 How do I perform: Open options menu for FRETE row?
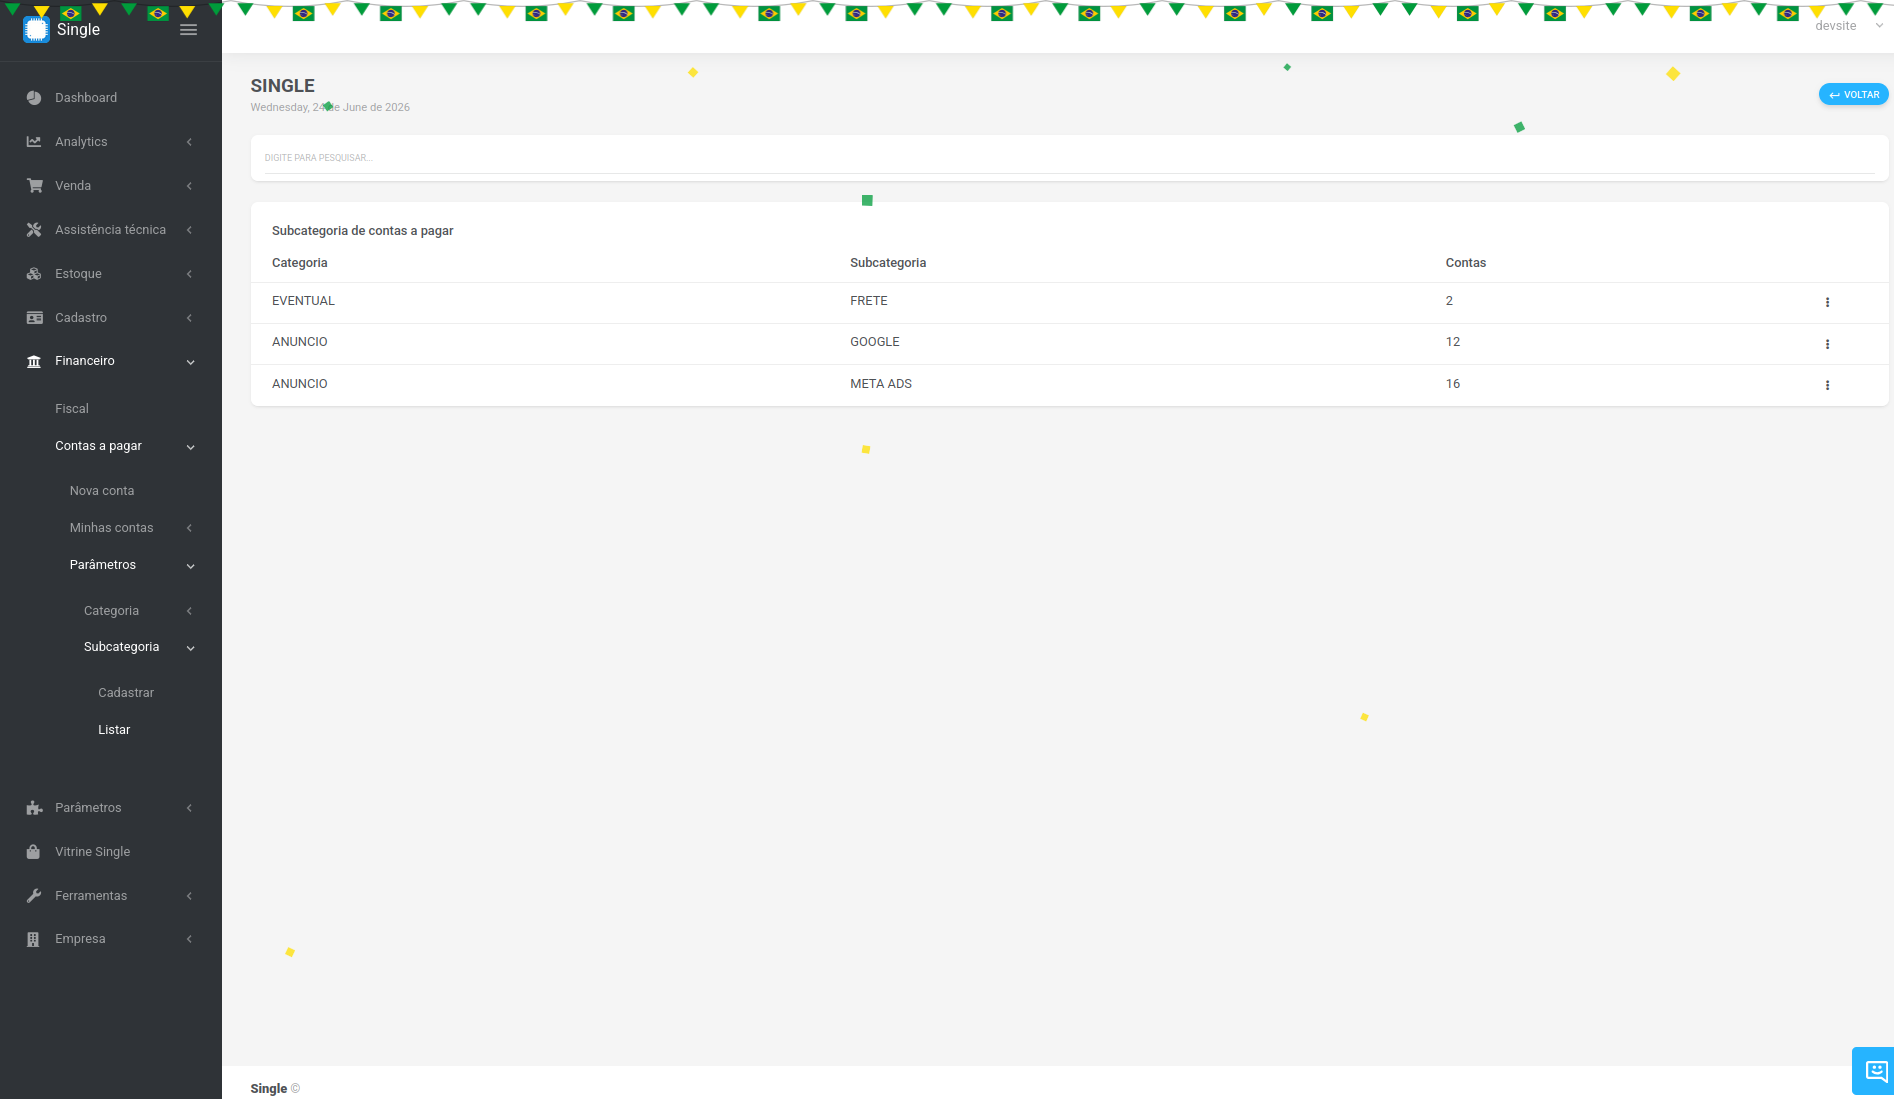click(x=1827, y=302)
